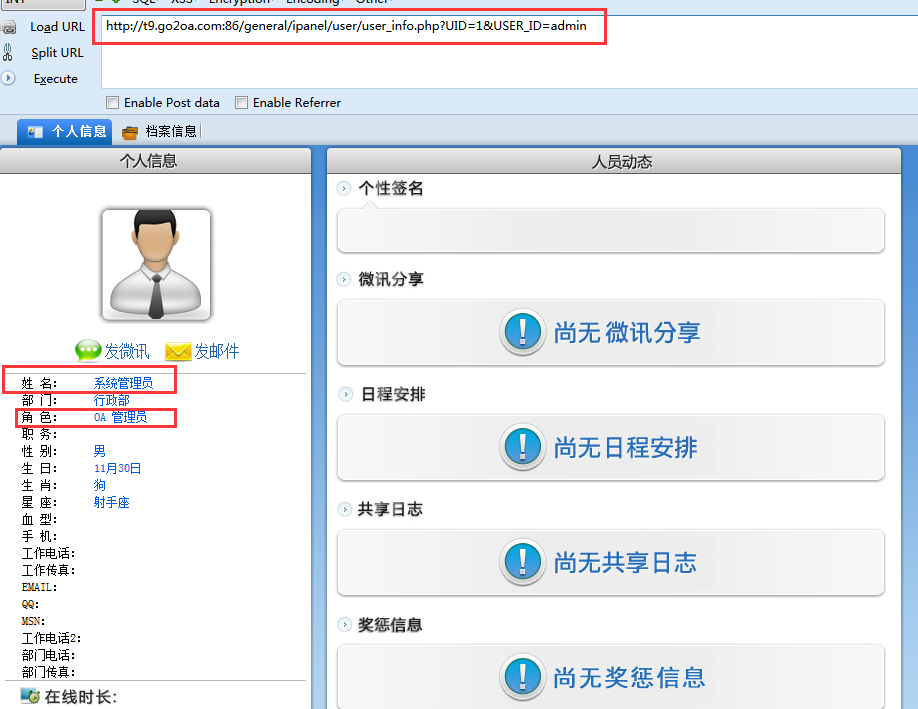This screenshot has height=709, width=918.
Task: Click the 尚无微讯分享 exclamation icon
Action: point(522,332)
